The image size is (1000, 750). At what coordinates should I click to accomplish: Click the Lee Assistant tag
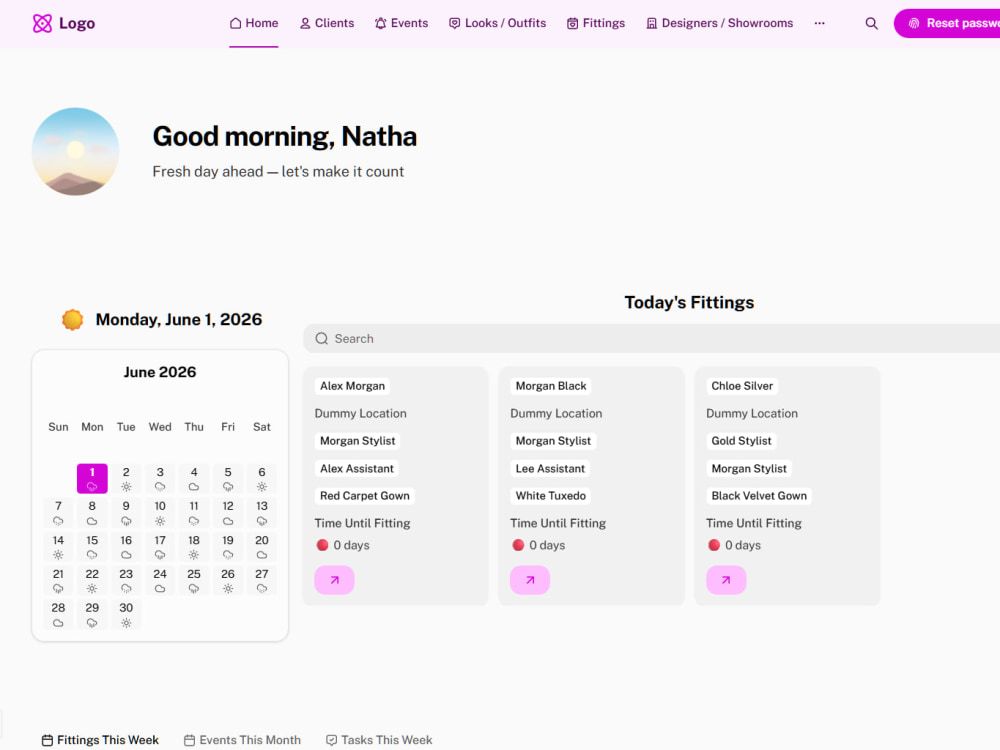(550, 468)
